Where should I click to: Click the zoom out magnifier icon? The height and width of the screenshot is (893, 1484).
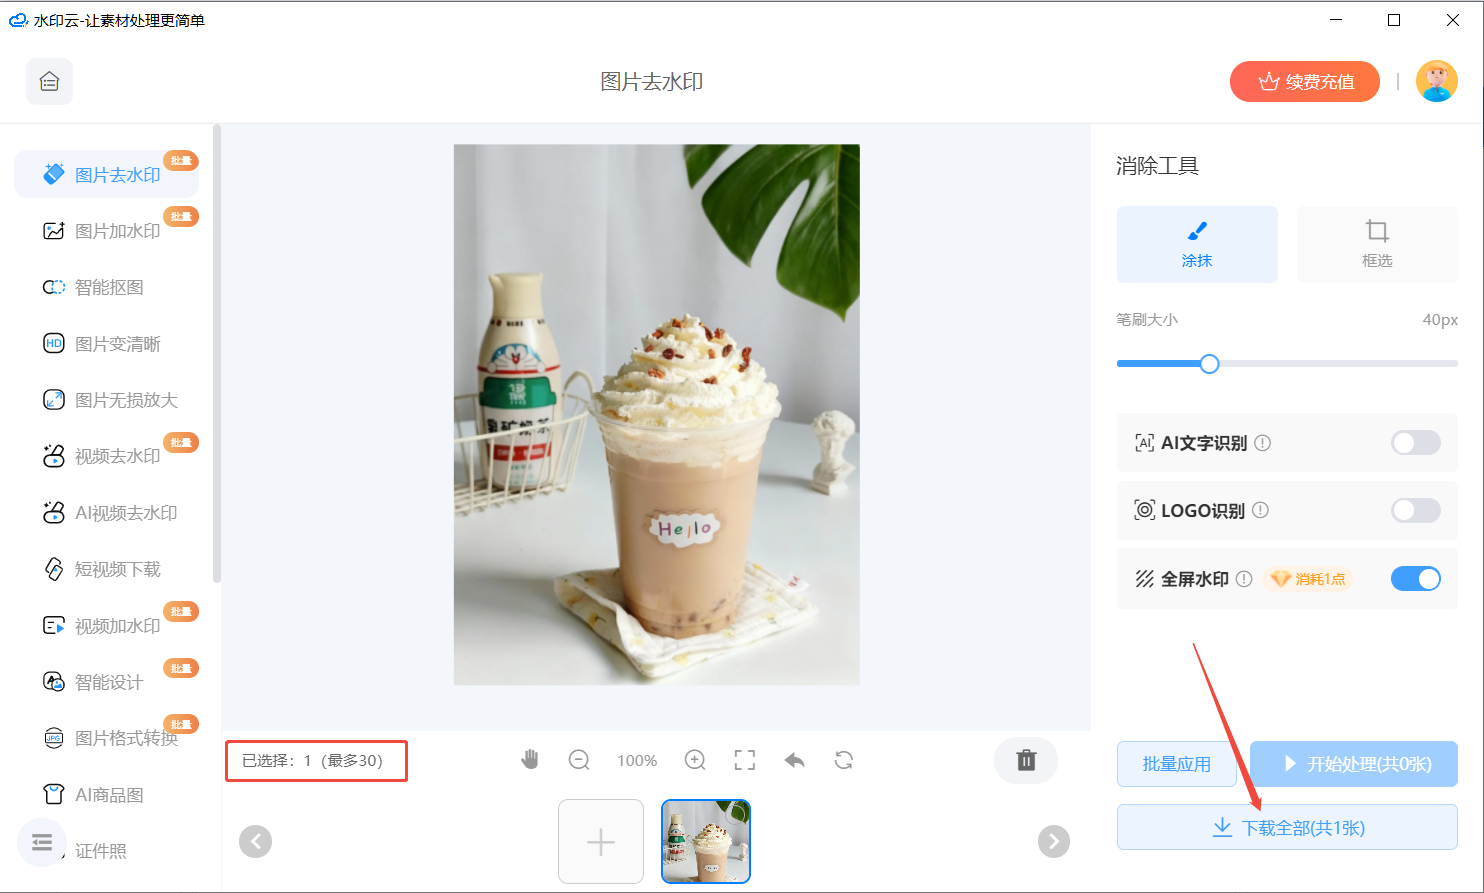579,760
